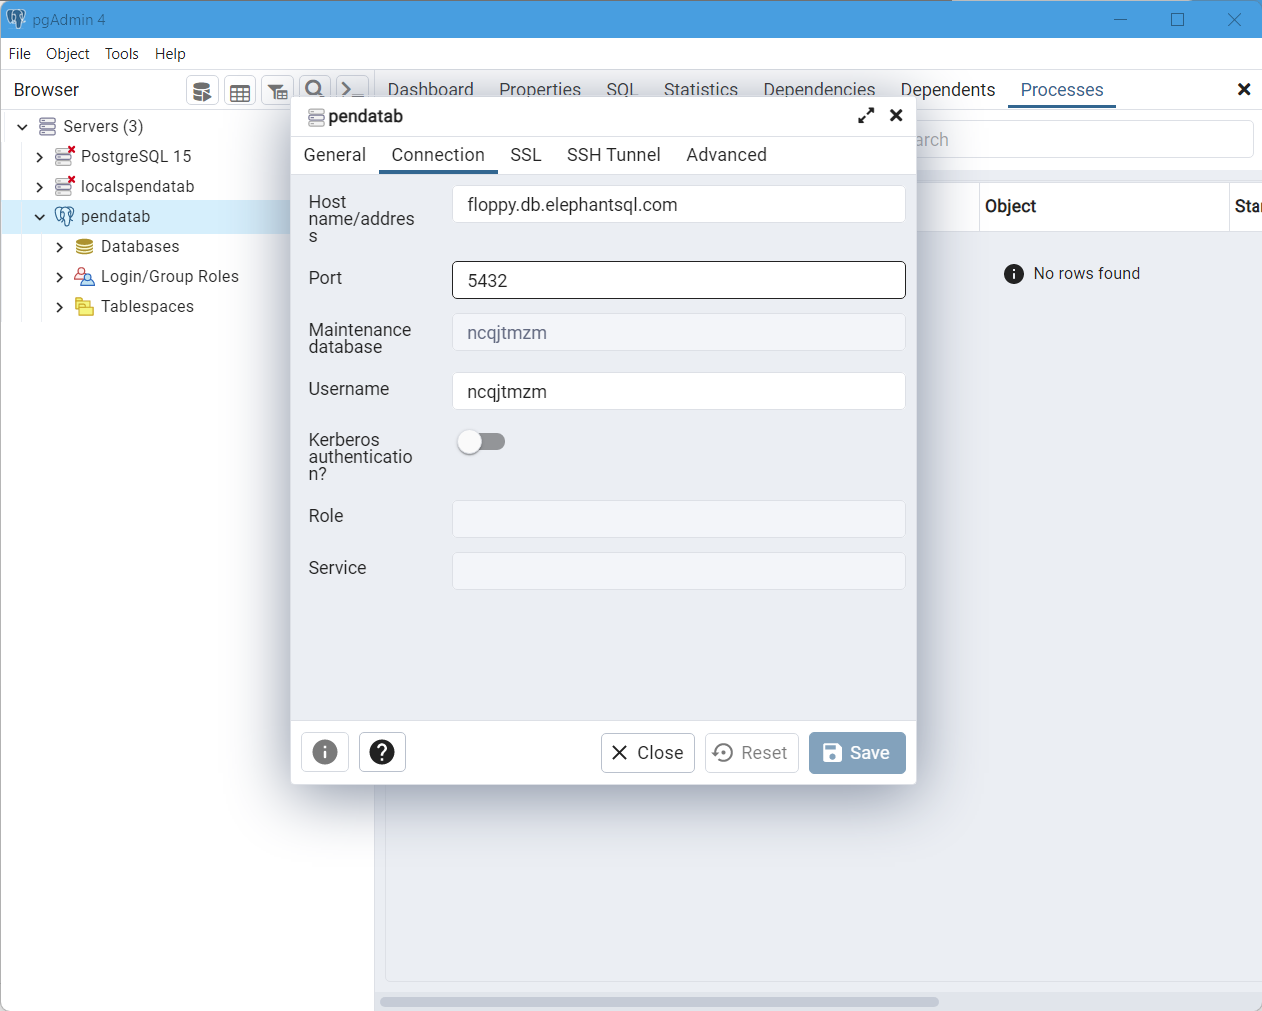
Task: Launch the PSQL terminal tool
Action: pos(351,90)
